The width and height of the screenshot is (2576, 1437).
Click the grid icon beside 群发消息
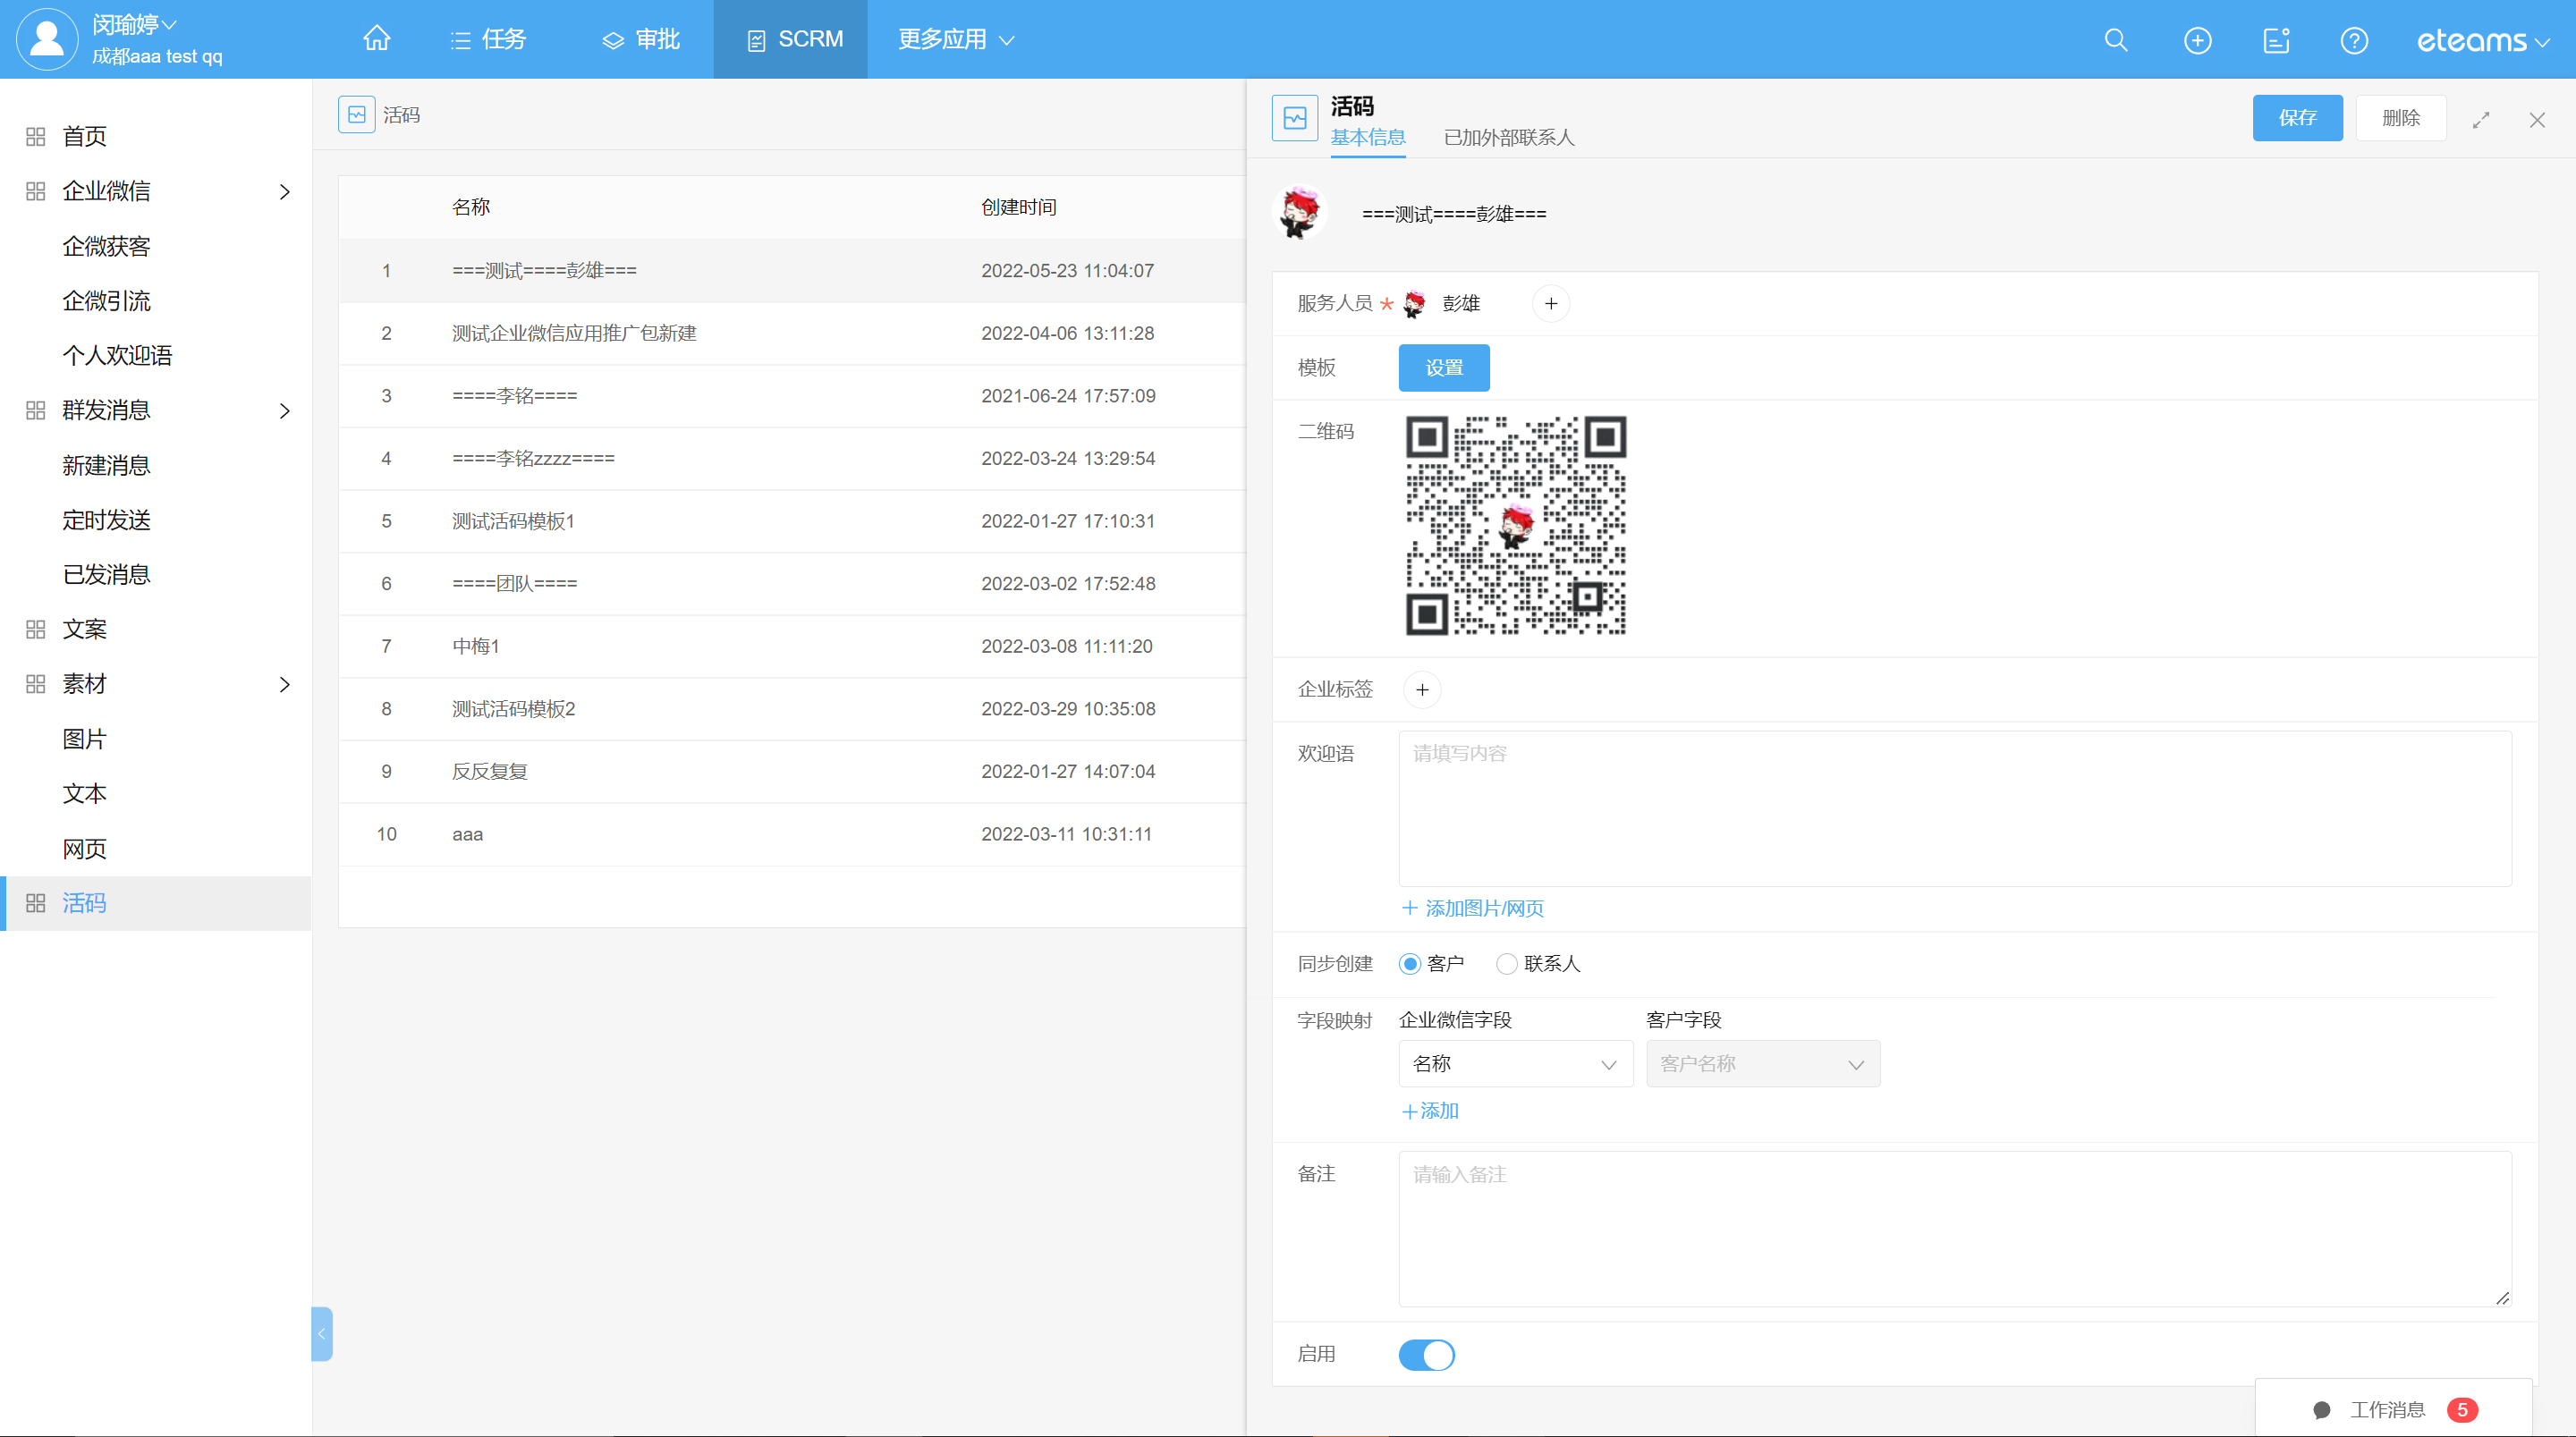pos(36,410)
